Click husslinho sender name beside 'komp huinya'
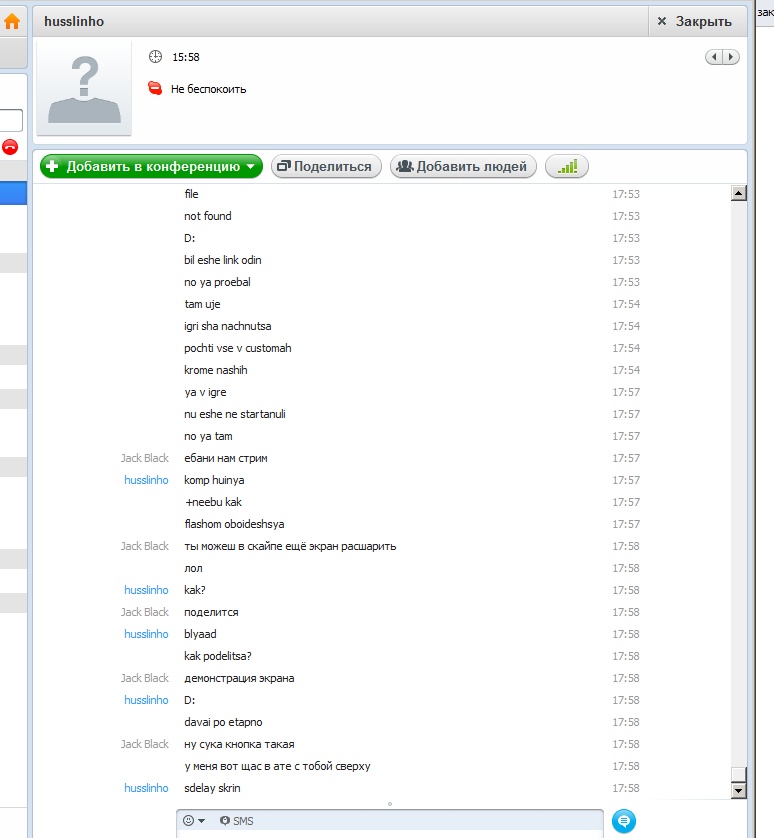Image resolution: width=774 pixels, height=838 pixels. 146,480
